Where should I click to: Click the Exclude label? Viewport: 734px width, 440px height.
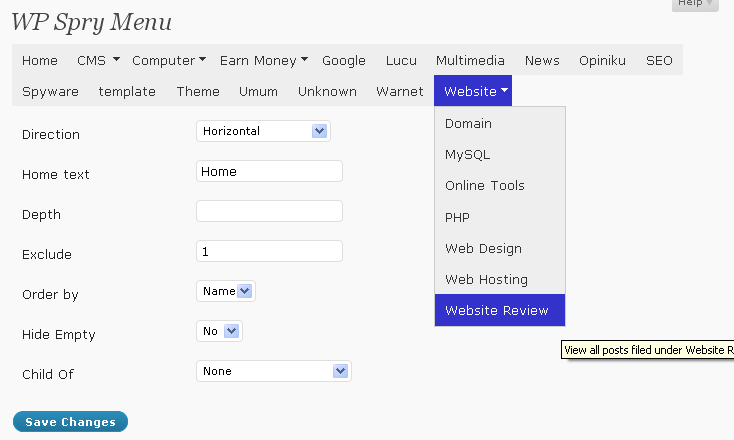pyautogui.click(x=47, y=254)
